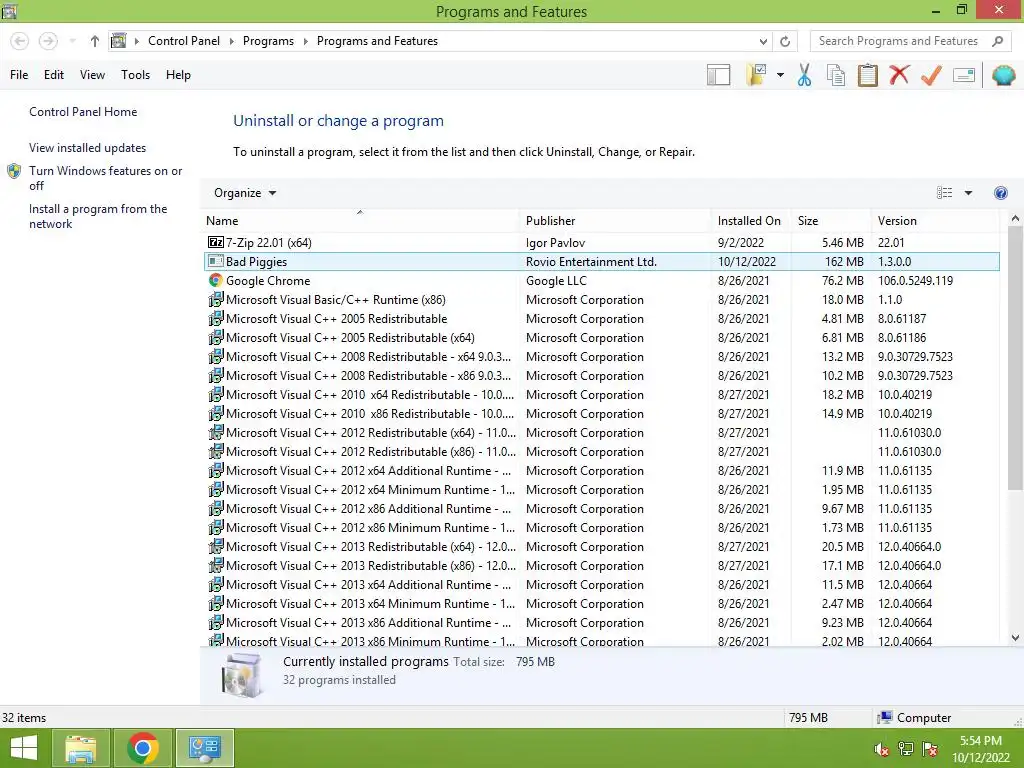Open Turn Windows features on or off
Viewport: 1024px width, 768px height.
pos(106,178)
